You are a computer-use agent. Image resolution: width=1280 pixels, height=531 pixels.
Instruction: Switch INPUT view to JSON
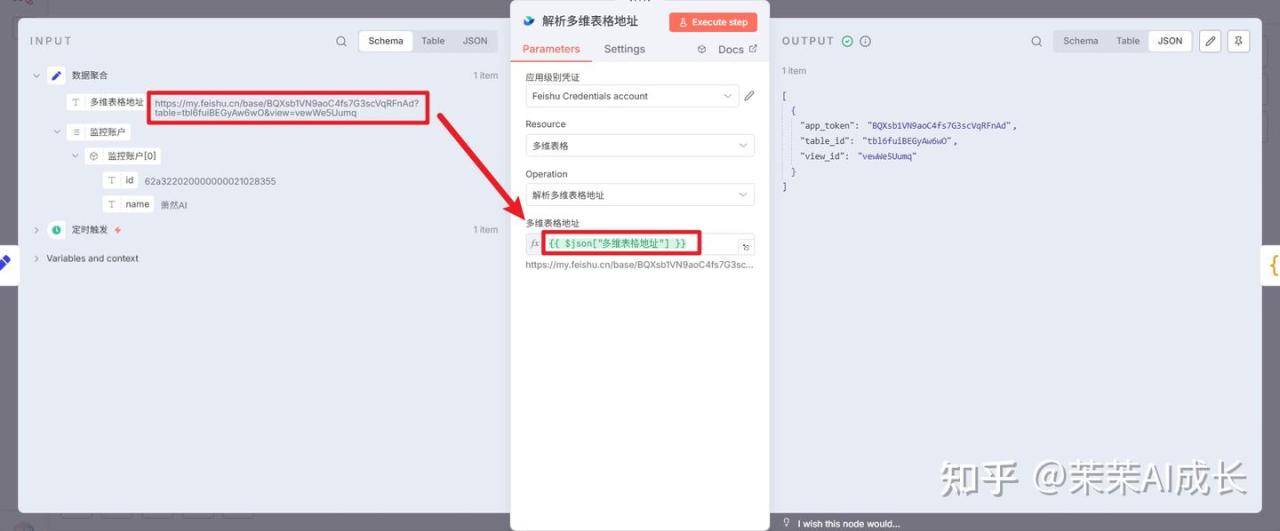point(475,41)
